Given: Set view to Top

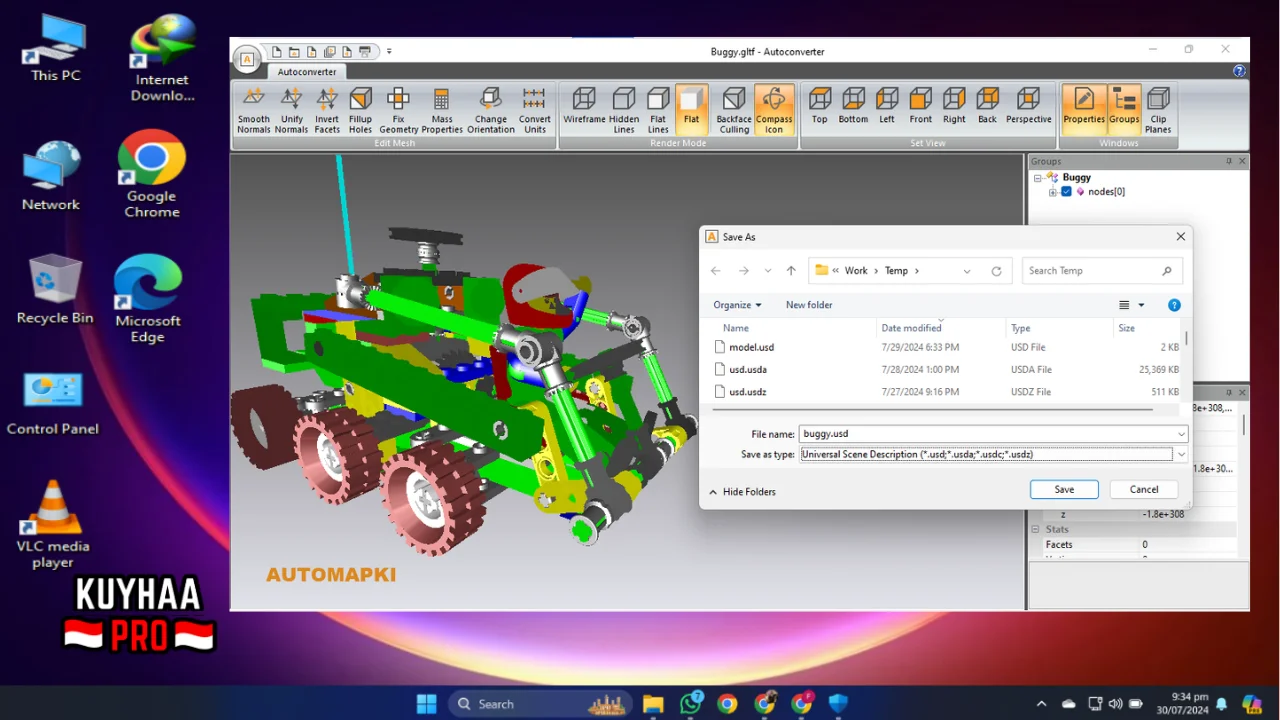Looking at the screenshot, I should pyautogui.click(x=820, y=108).
